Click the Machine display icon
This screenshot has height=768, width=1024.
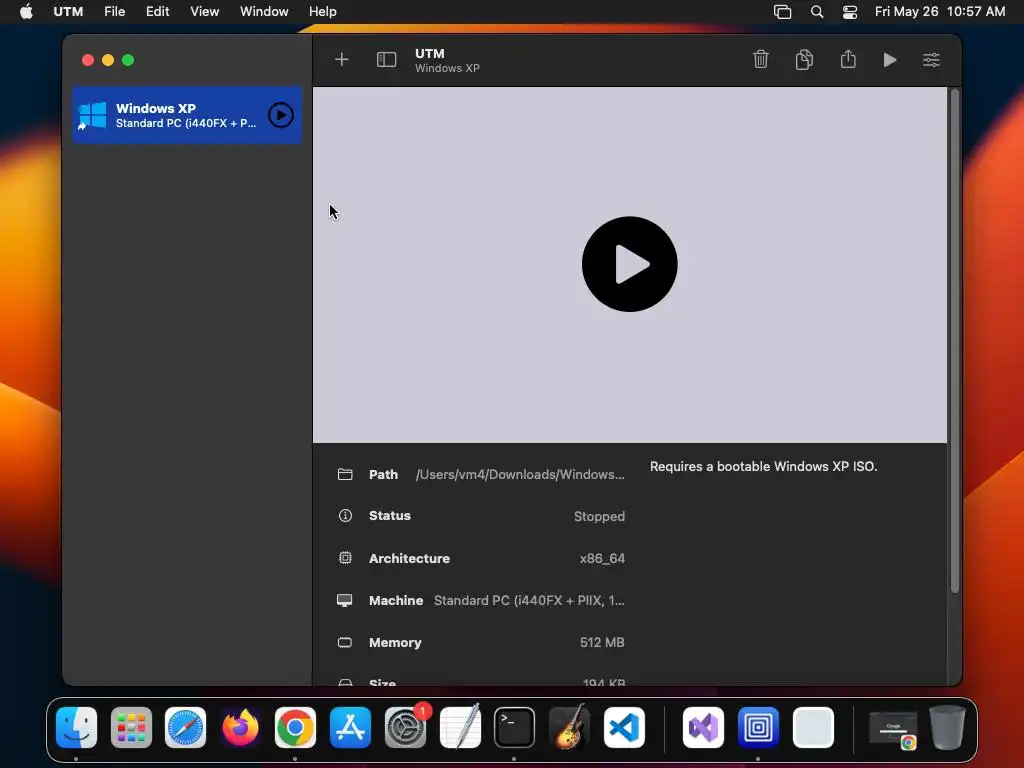coord(345,600)
